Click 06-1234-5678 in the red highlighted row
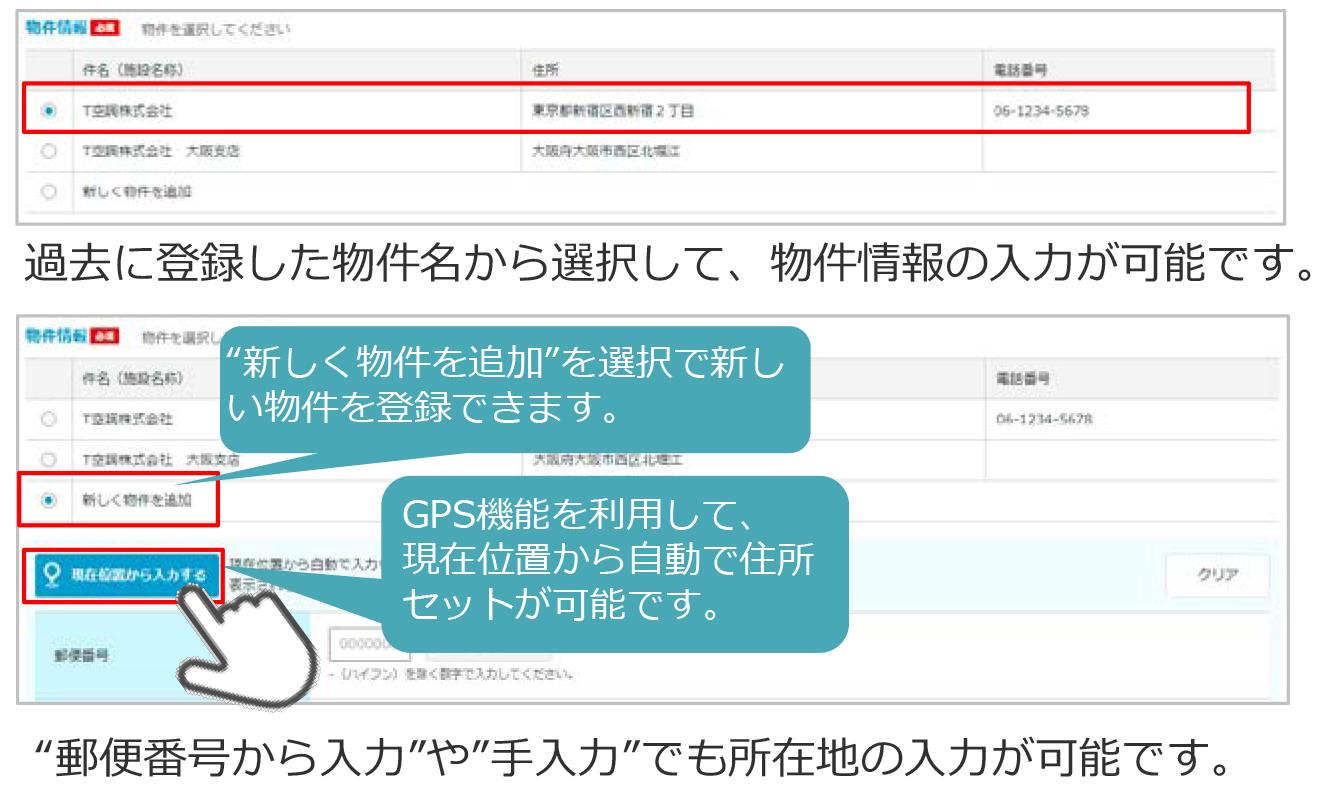Viewport: 1327px width, 805px height. pos(1041,111)
